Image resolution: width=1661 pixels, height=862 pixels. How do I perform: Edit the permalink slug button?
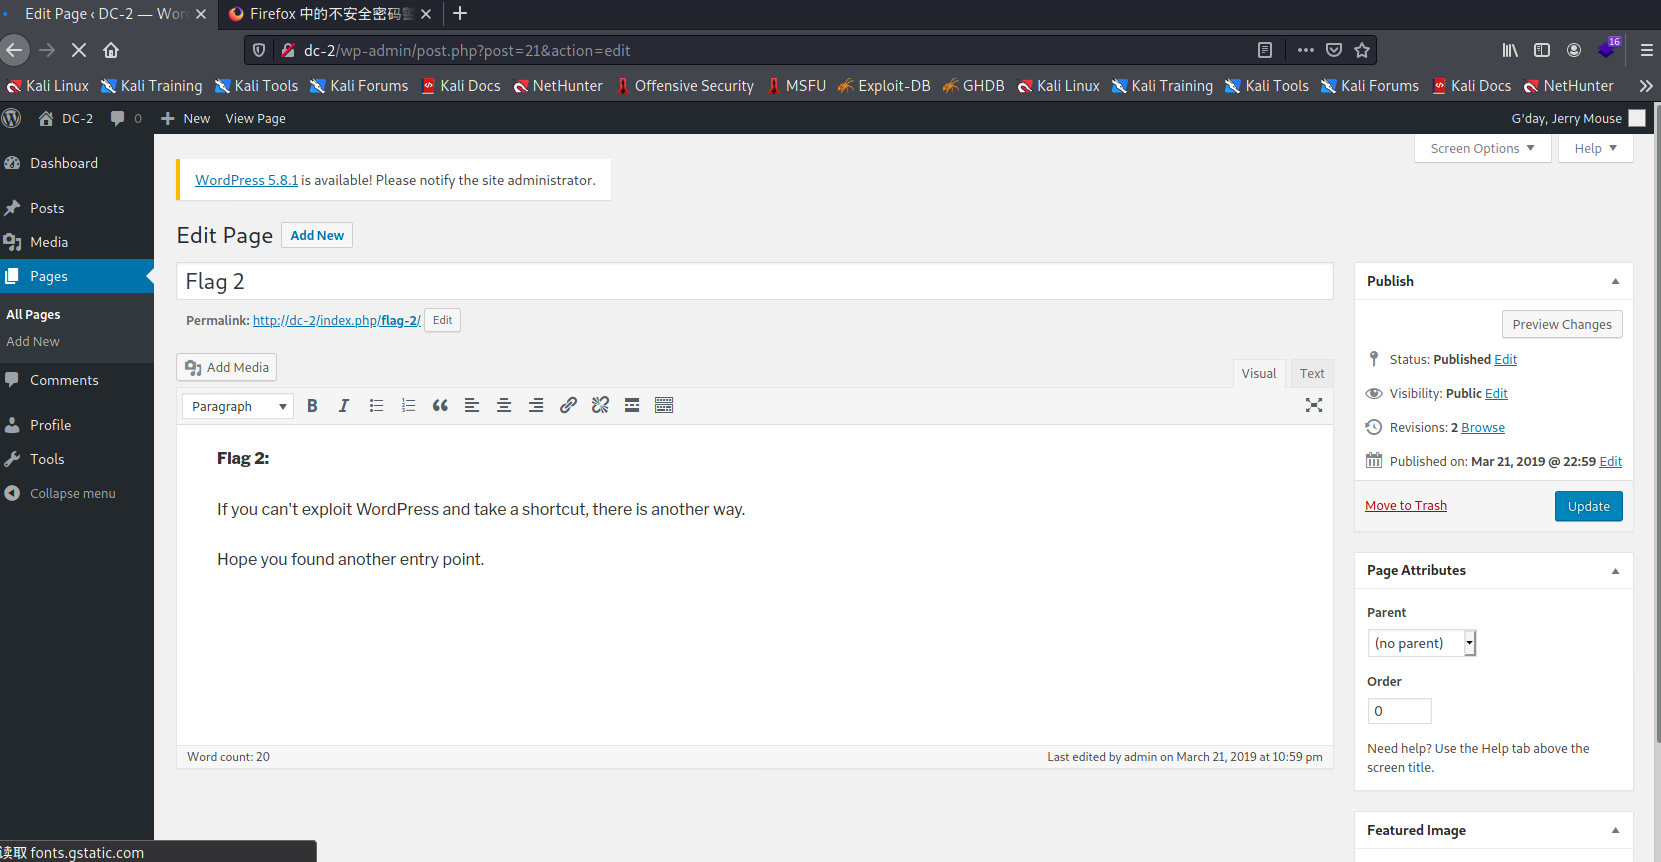tap(442, 320)
